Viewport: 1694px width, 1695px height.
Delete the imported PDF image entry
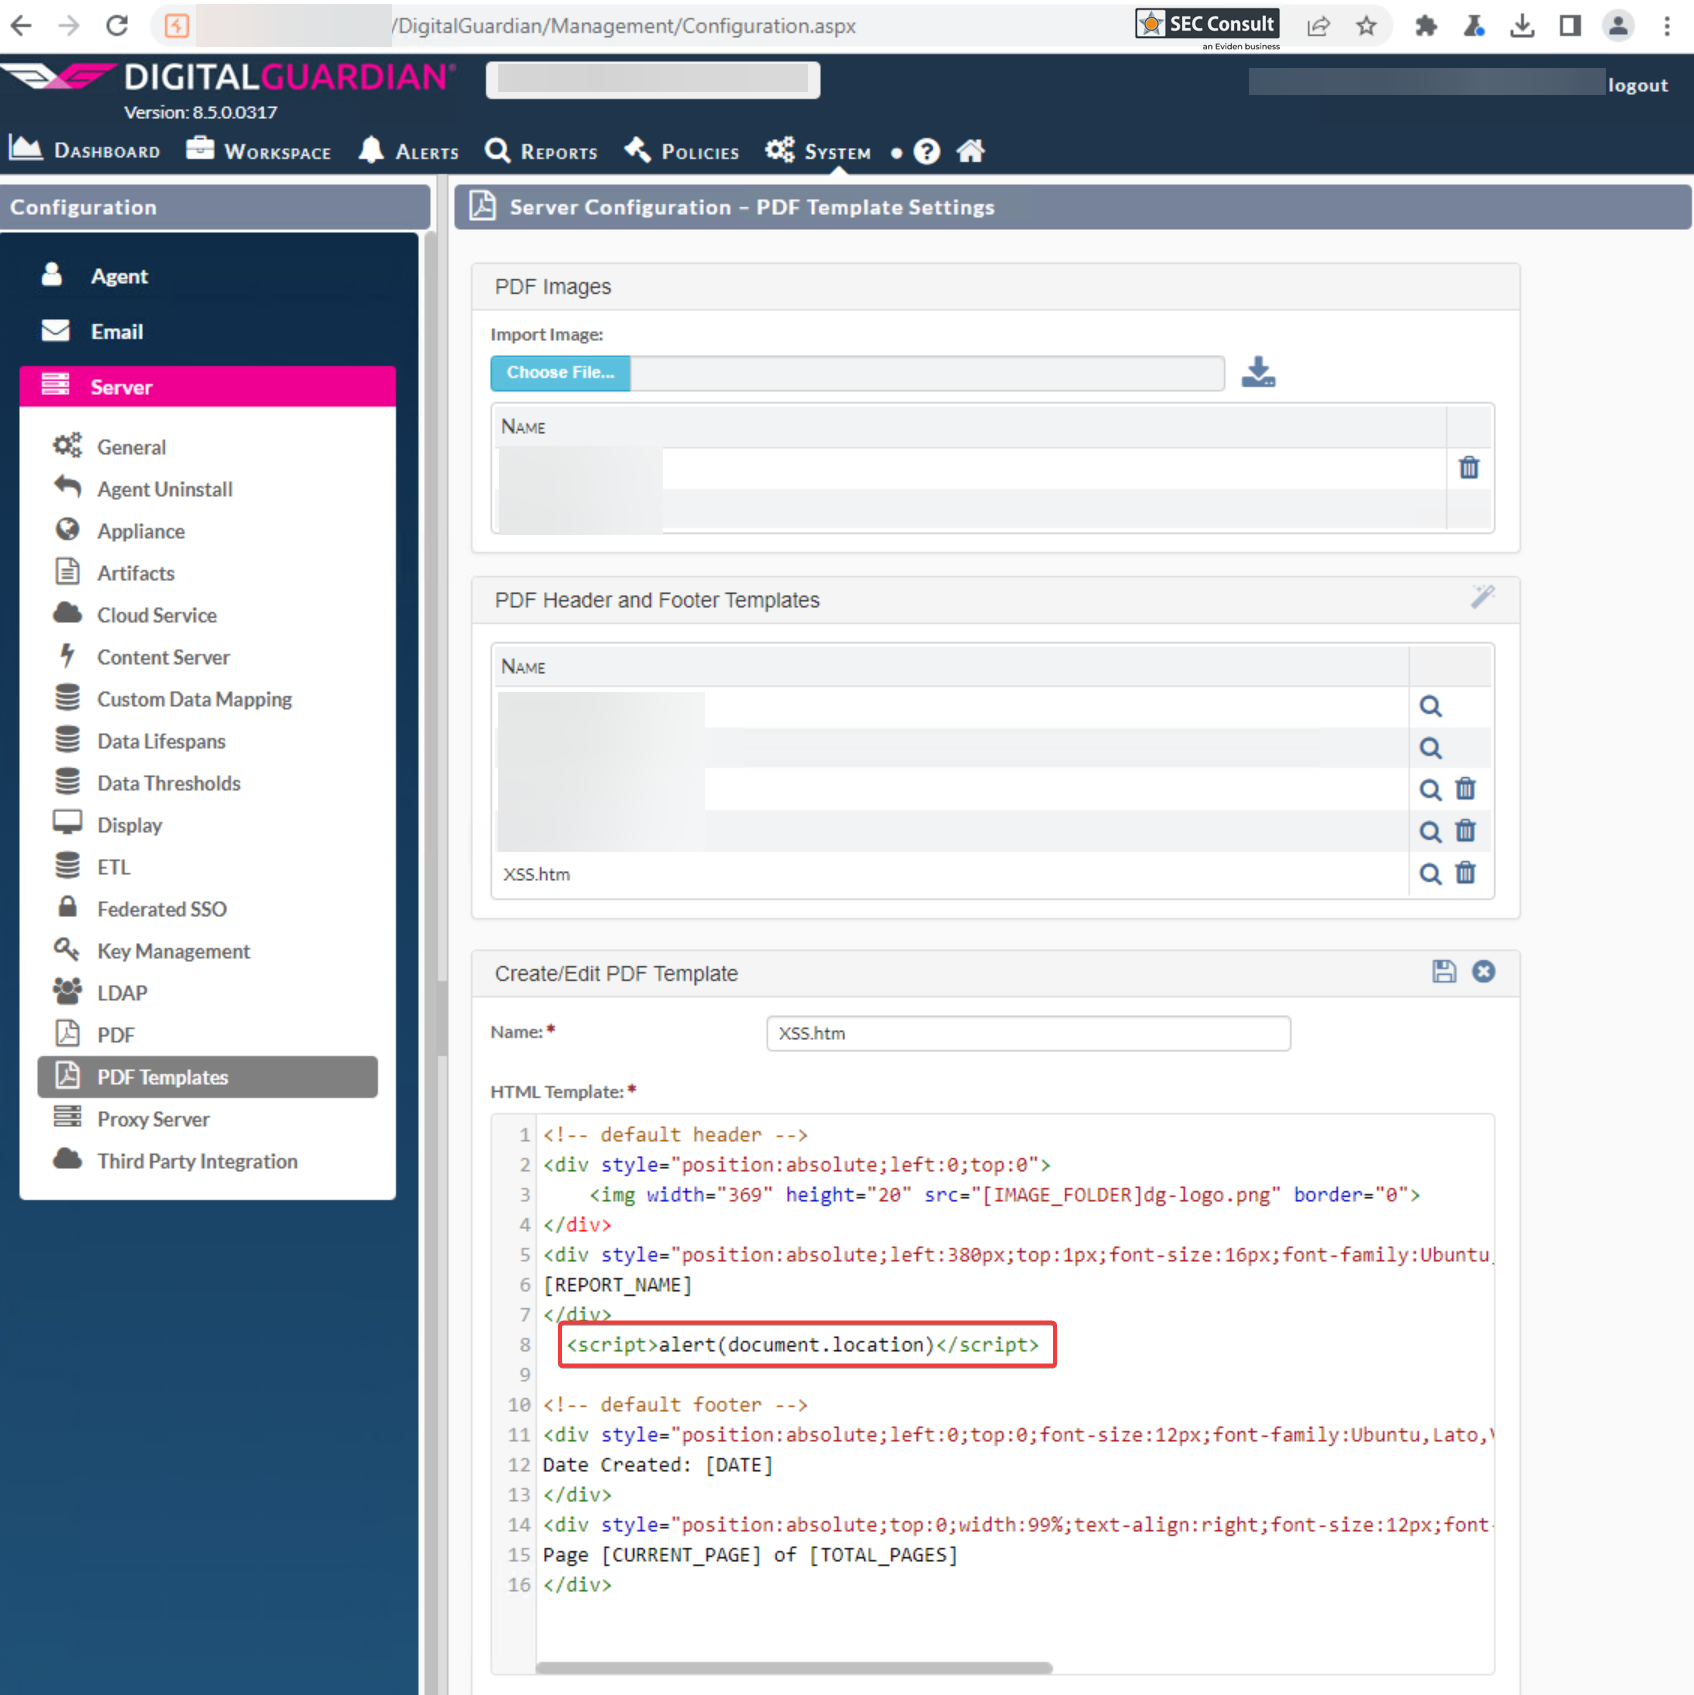[1468, 468]
